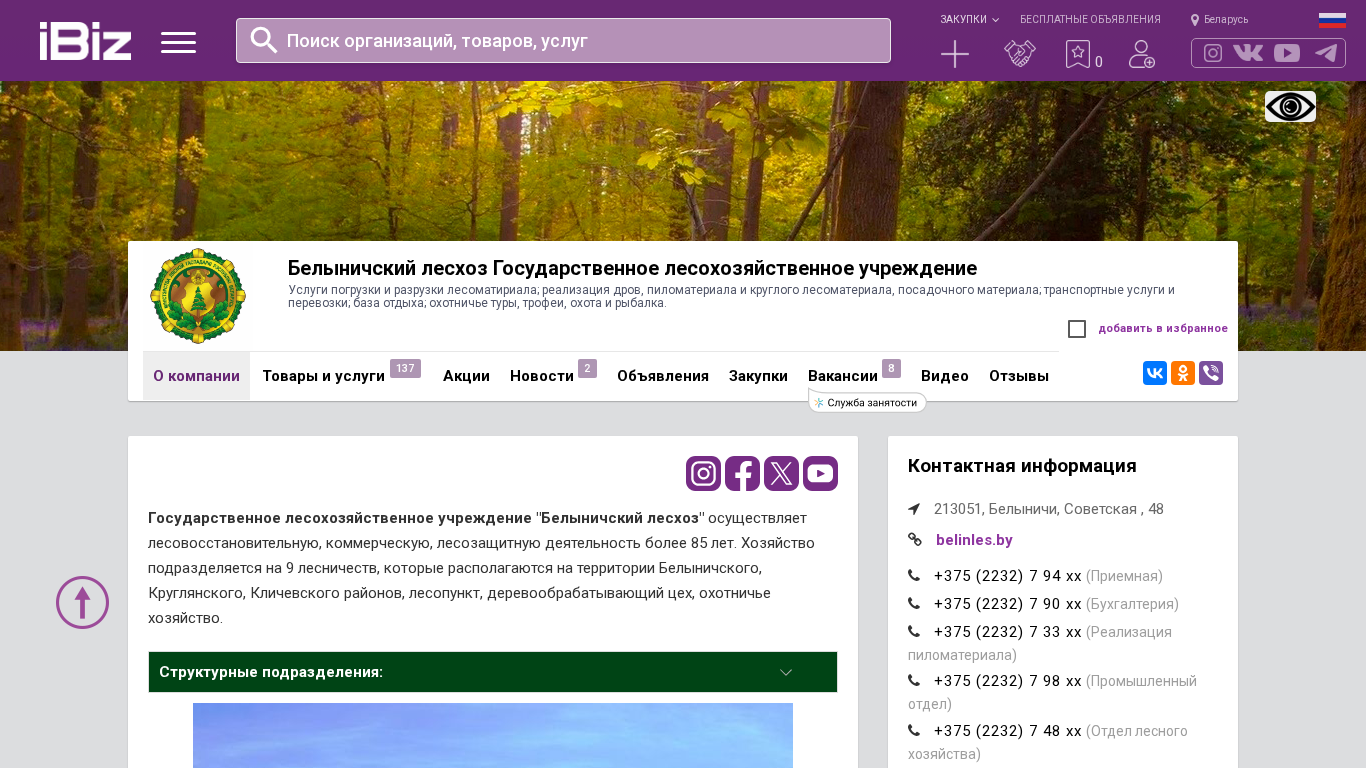The height and width of the screenshot is (768, 1366).
Task: Open the belinles.by website link
Action: point(974,540)
